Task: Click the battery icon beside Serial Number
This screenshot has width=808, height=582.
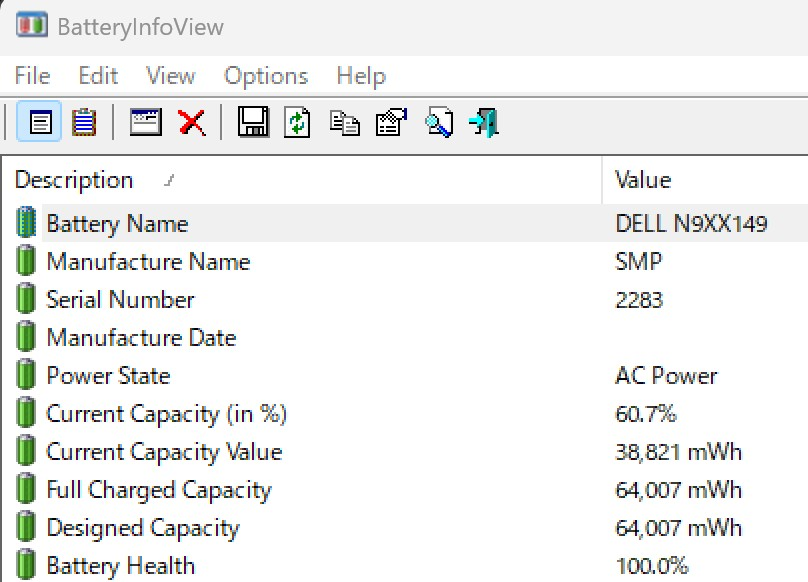Action: pos(26,298)
